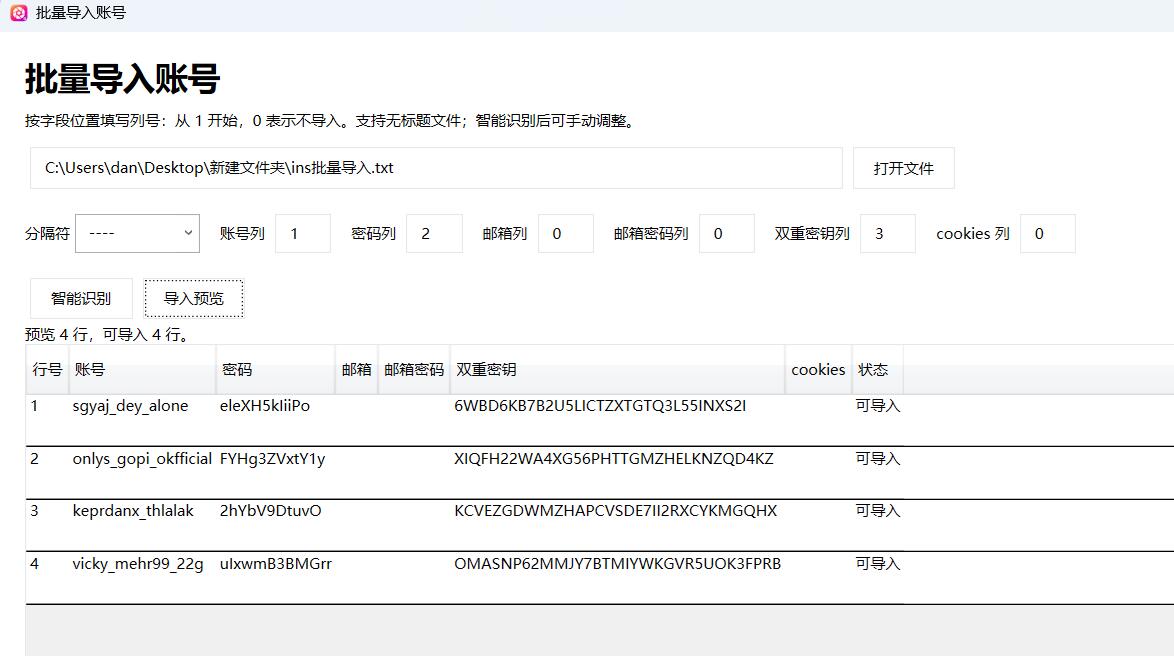The width and height of the screenshot is (1174, 656).
Task: Click the 状态 column header
Action: click(878, 370)
